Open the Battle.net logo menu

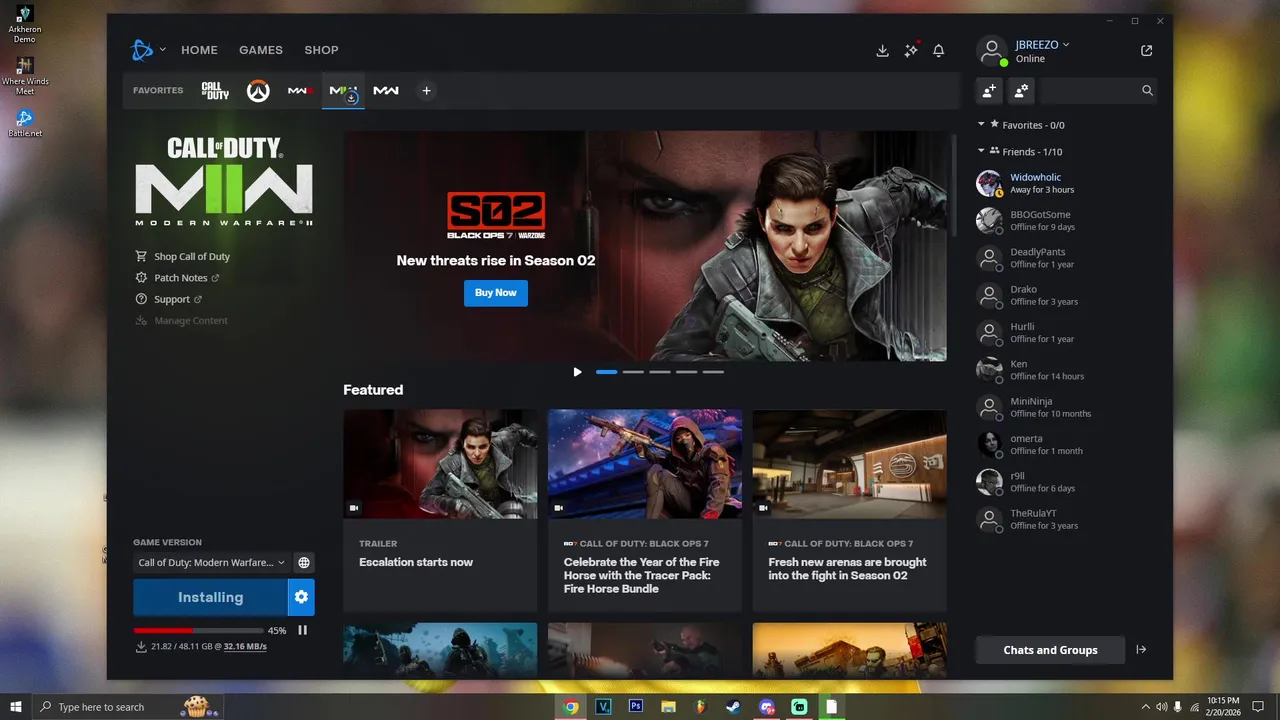pos(146,49)
